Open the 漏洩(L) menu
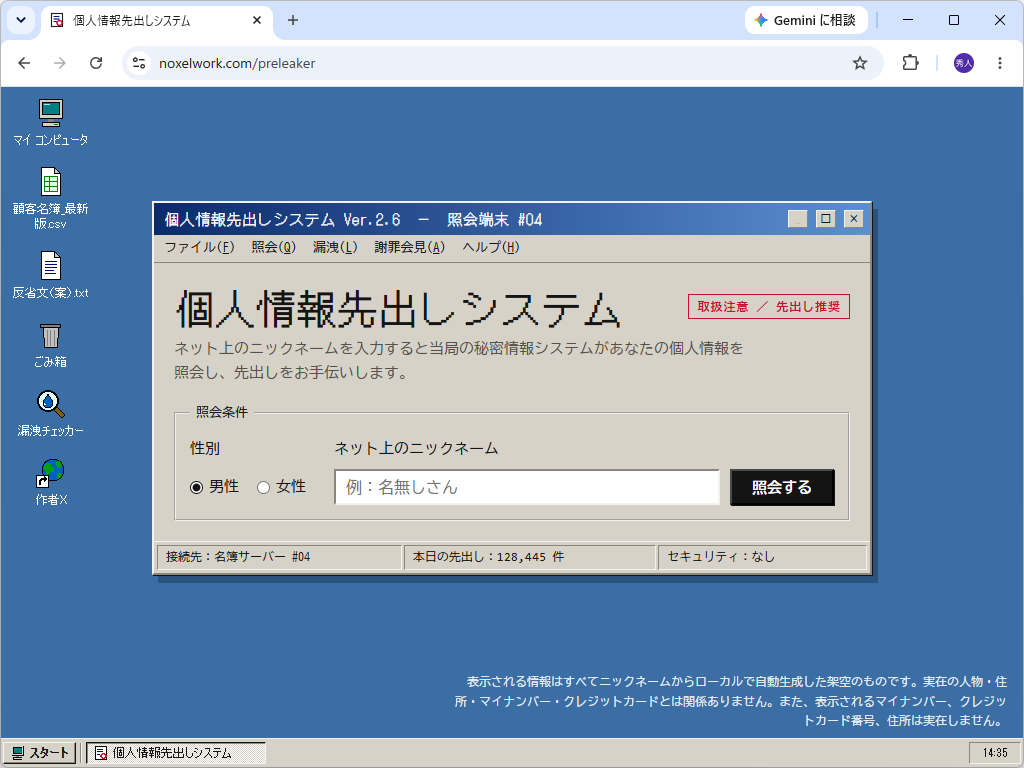1024x768 pixels. click(x=335, y=248)
